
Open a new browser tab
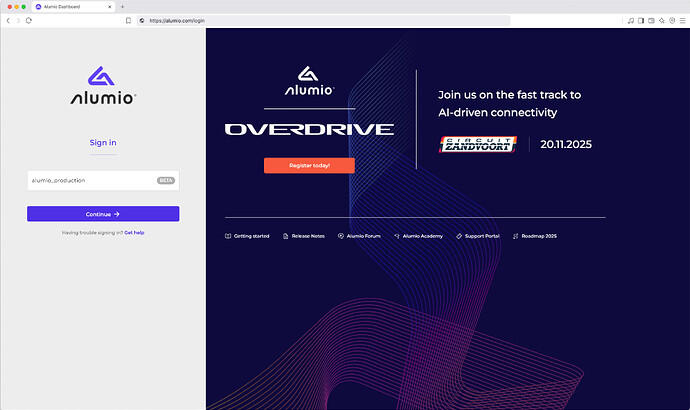pos(122,6)
